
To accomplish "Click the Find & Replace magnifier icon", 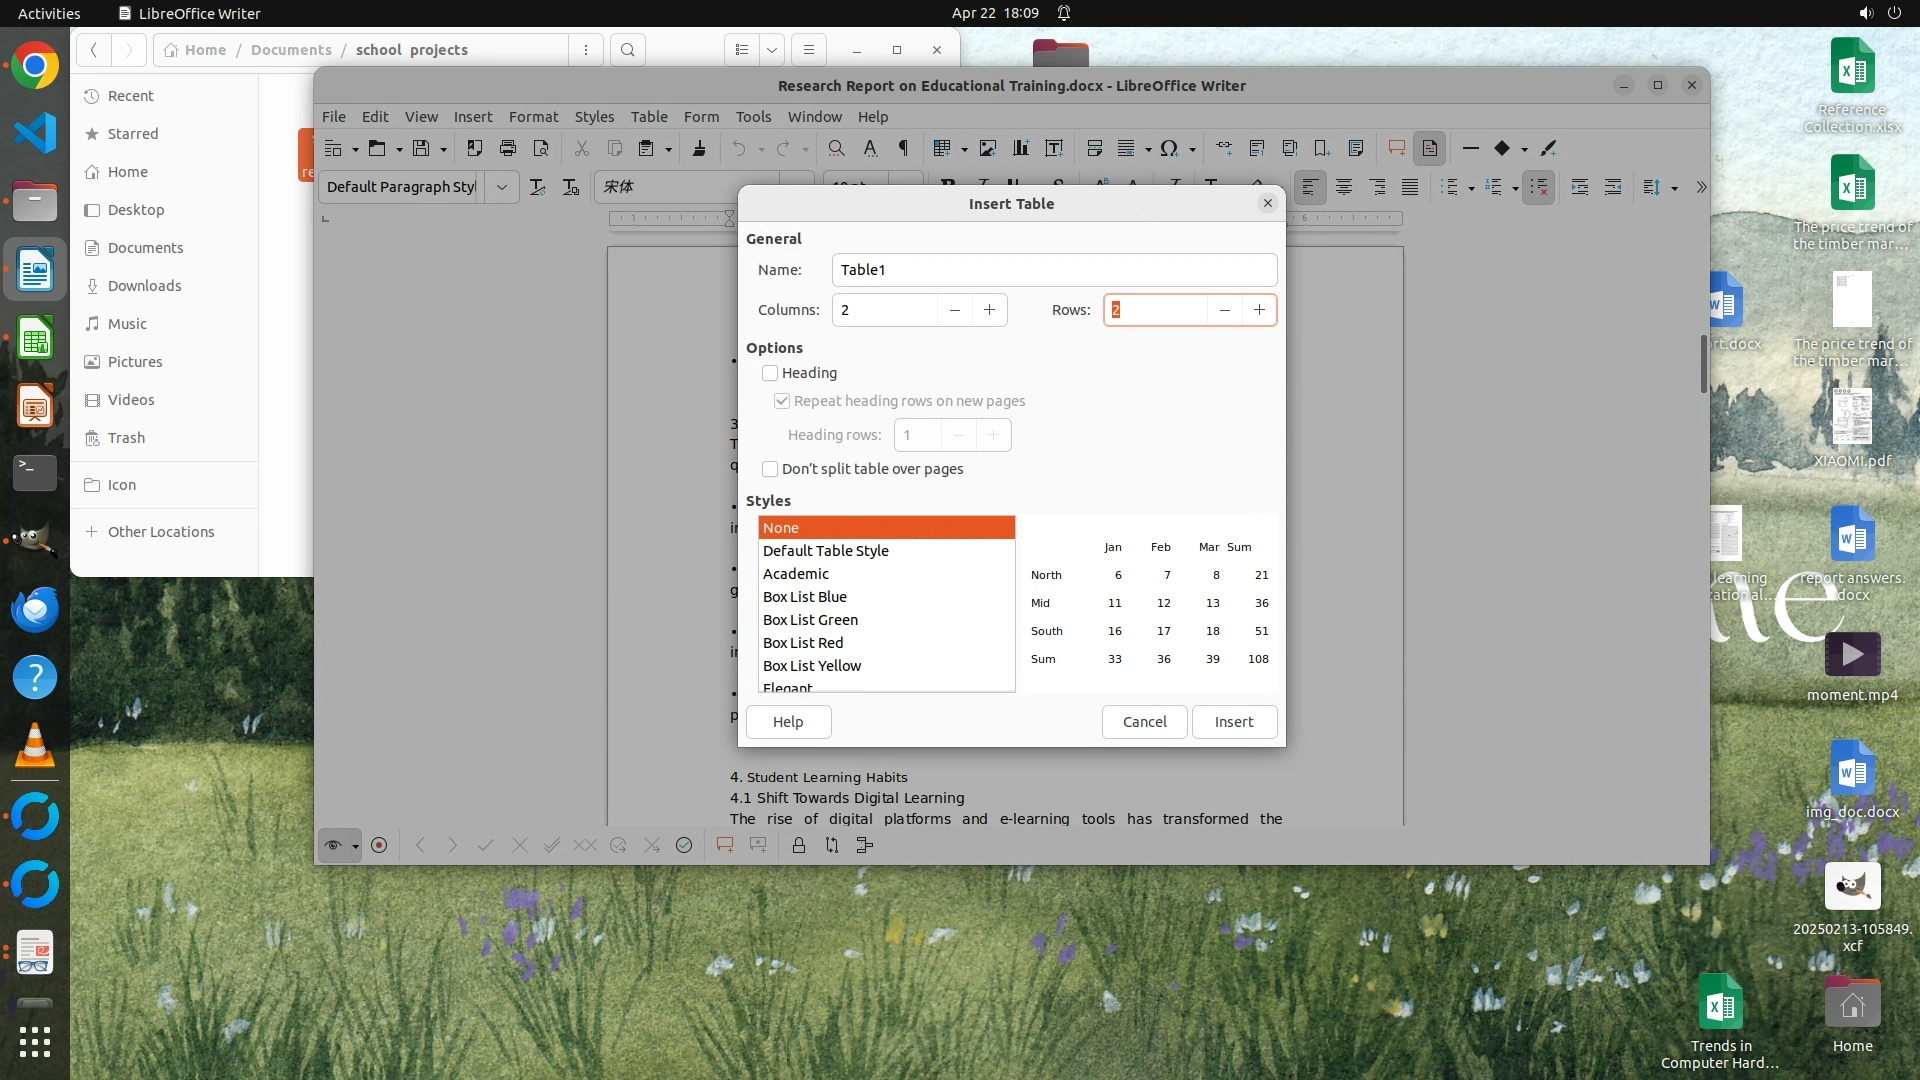I will click(x=836, y=148).
